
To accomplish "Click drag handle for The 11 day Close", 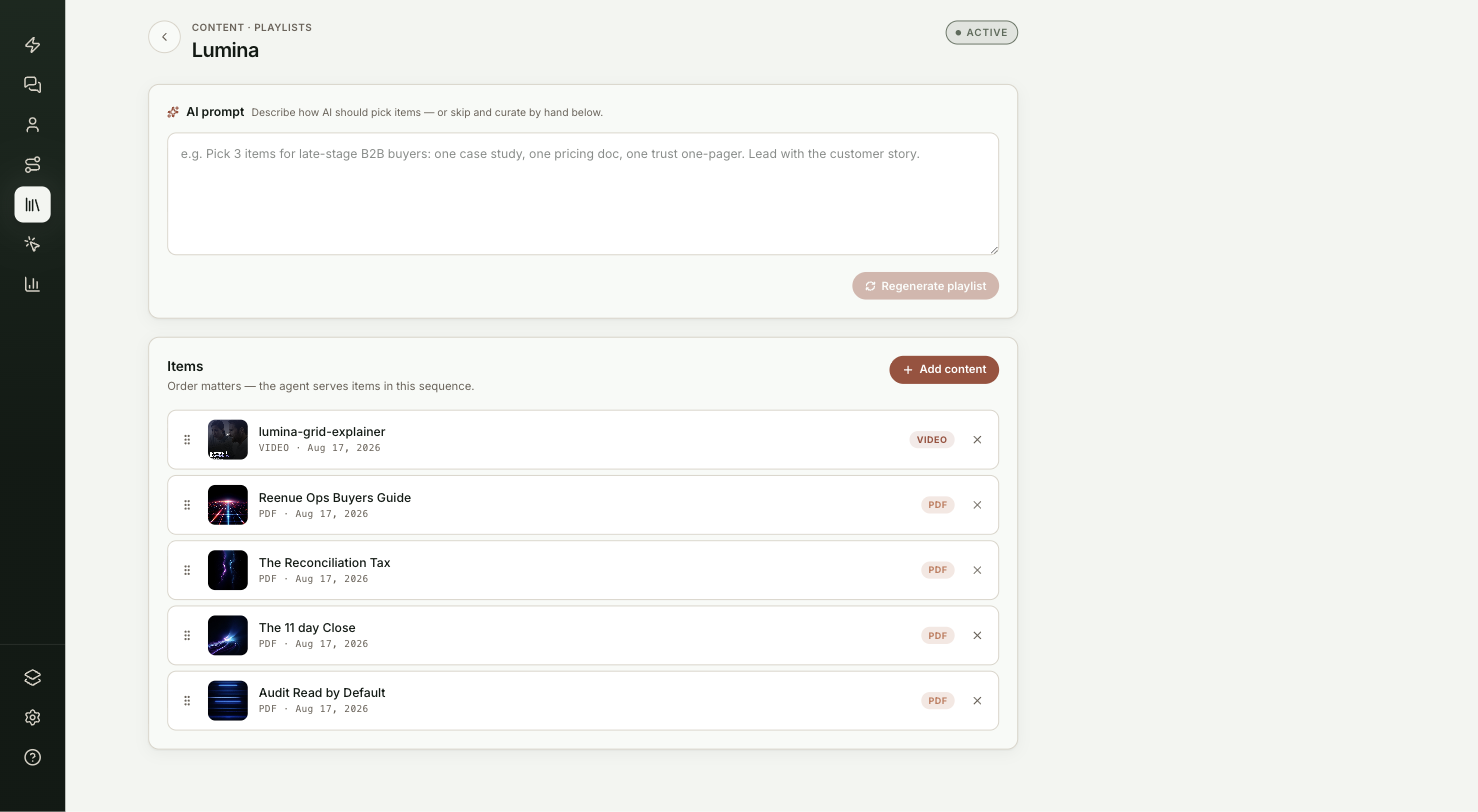I will [x=187, y=636].
